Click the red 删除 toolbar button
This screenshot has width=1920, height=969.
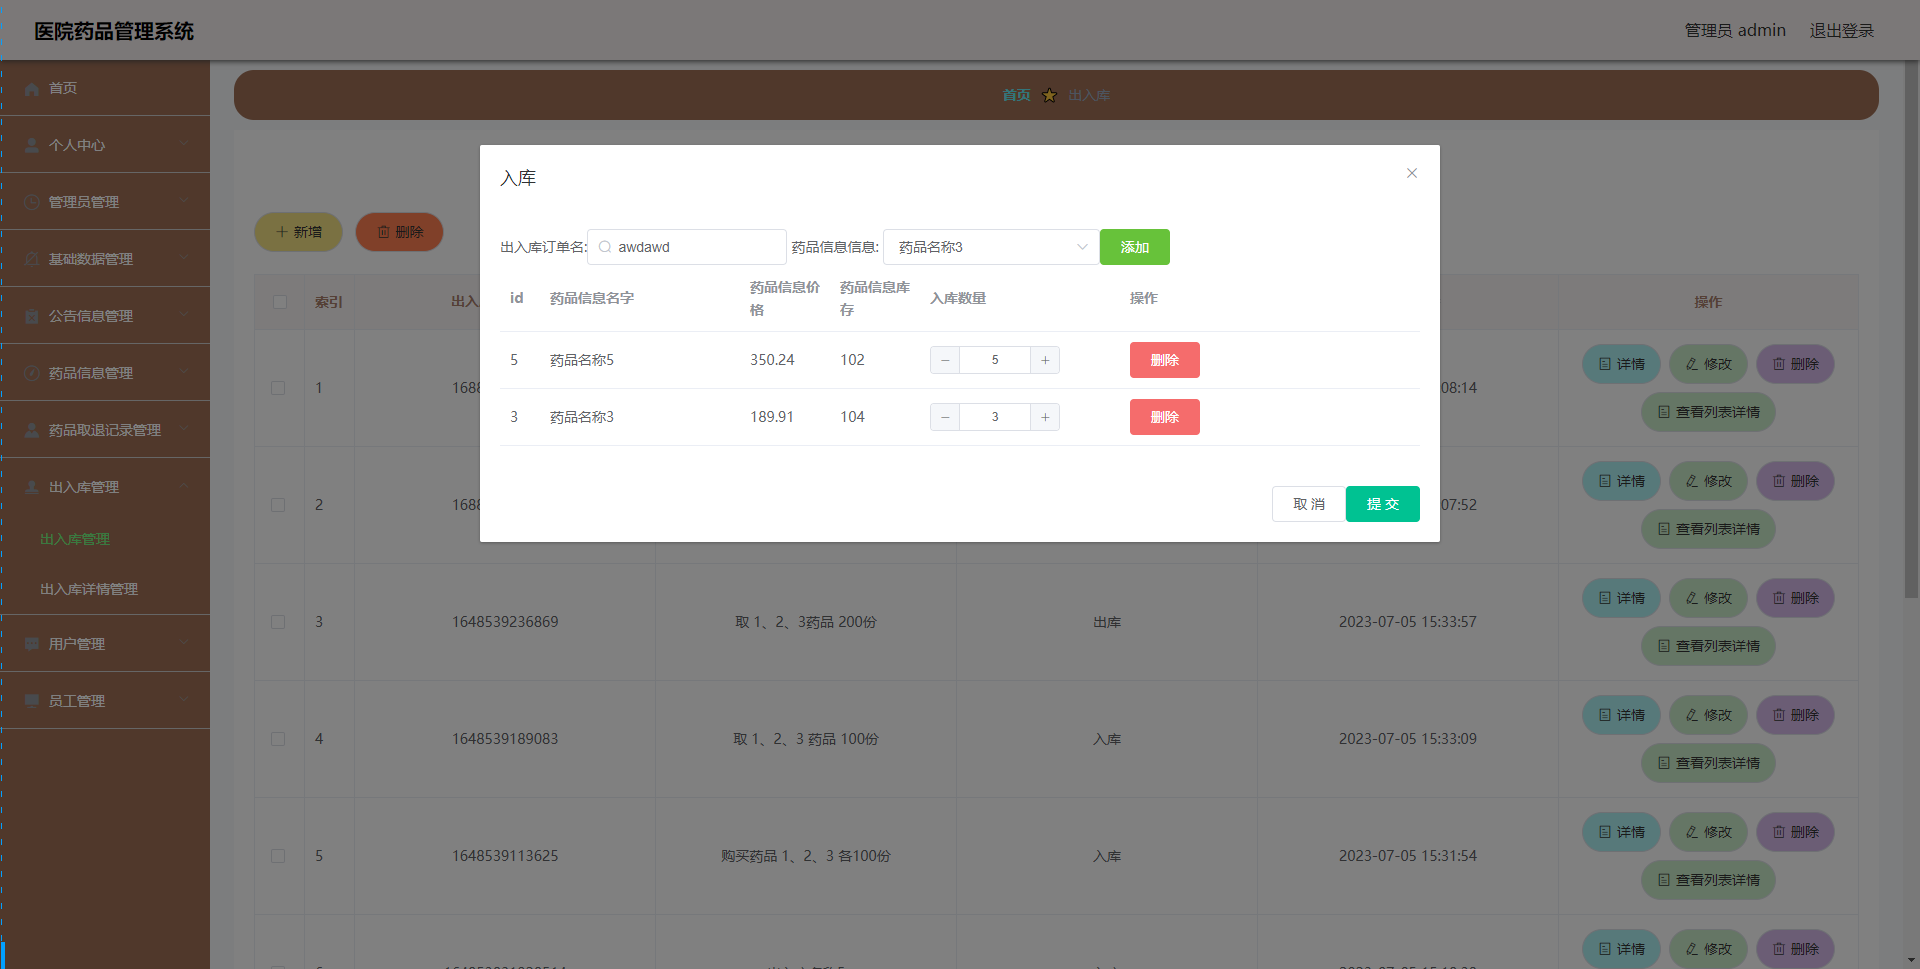tap(400, 232)
